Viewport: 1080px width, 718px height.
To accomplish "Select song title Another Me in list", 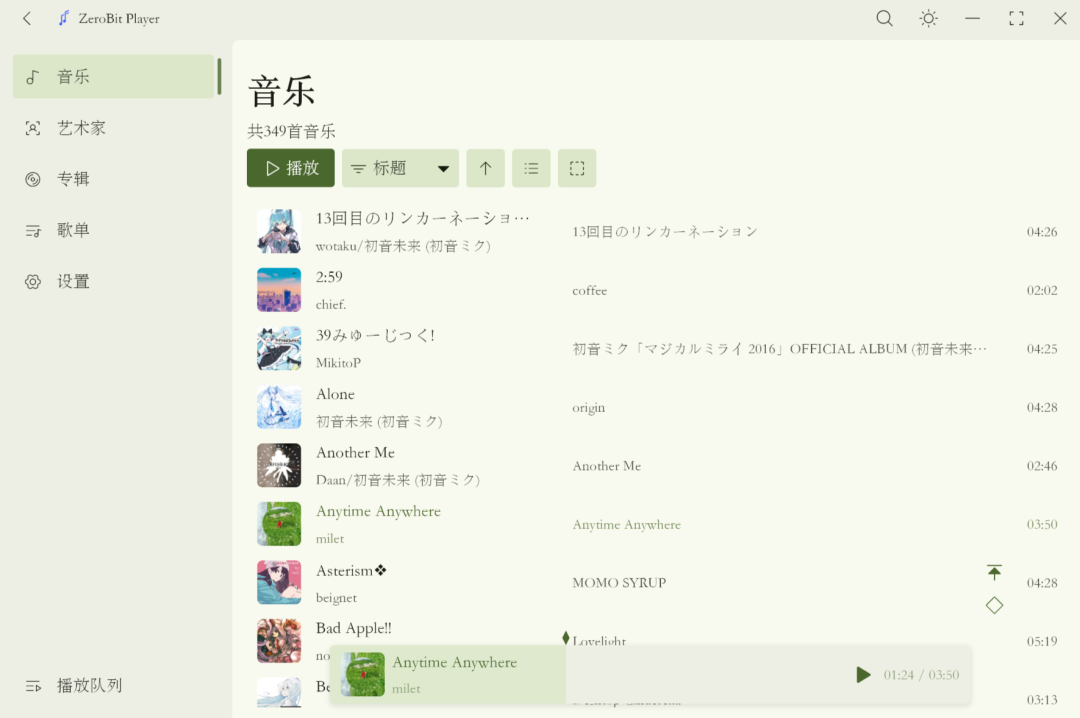I will coord(355,453).
